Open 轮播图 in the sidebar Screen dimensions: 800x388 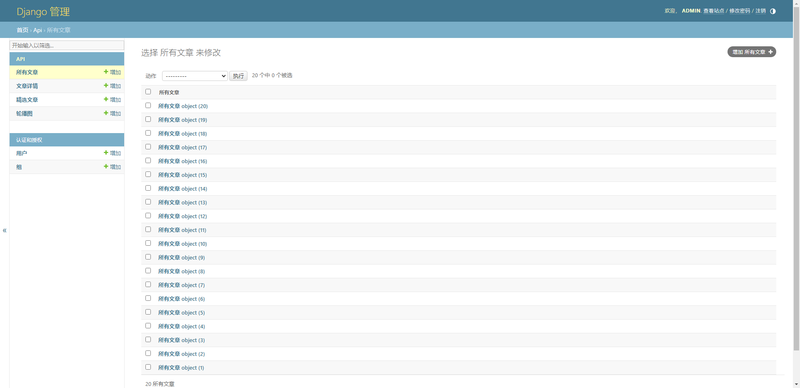click(24, 114)
